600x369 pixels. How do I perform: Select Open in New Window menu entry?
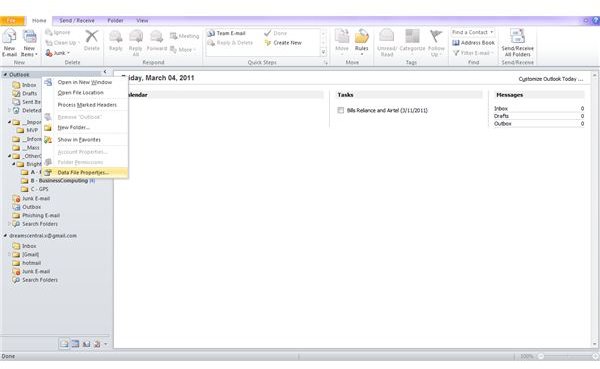click(85, 82)
